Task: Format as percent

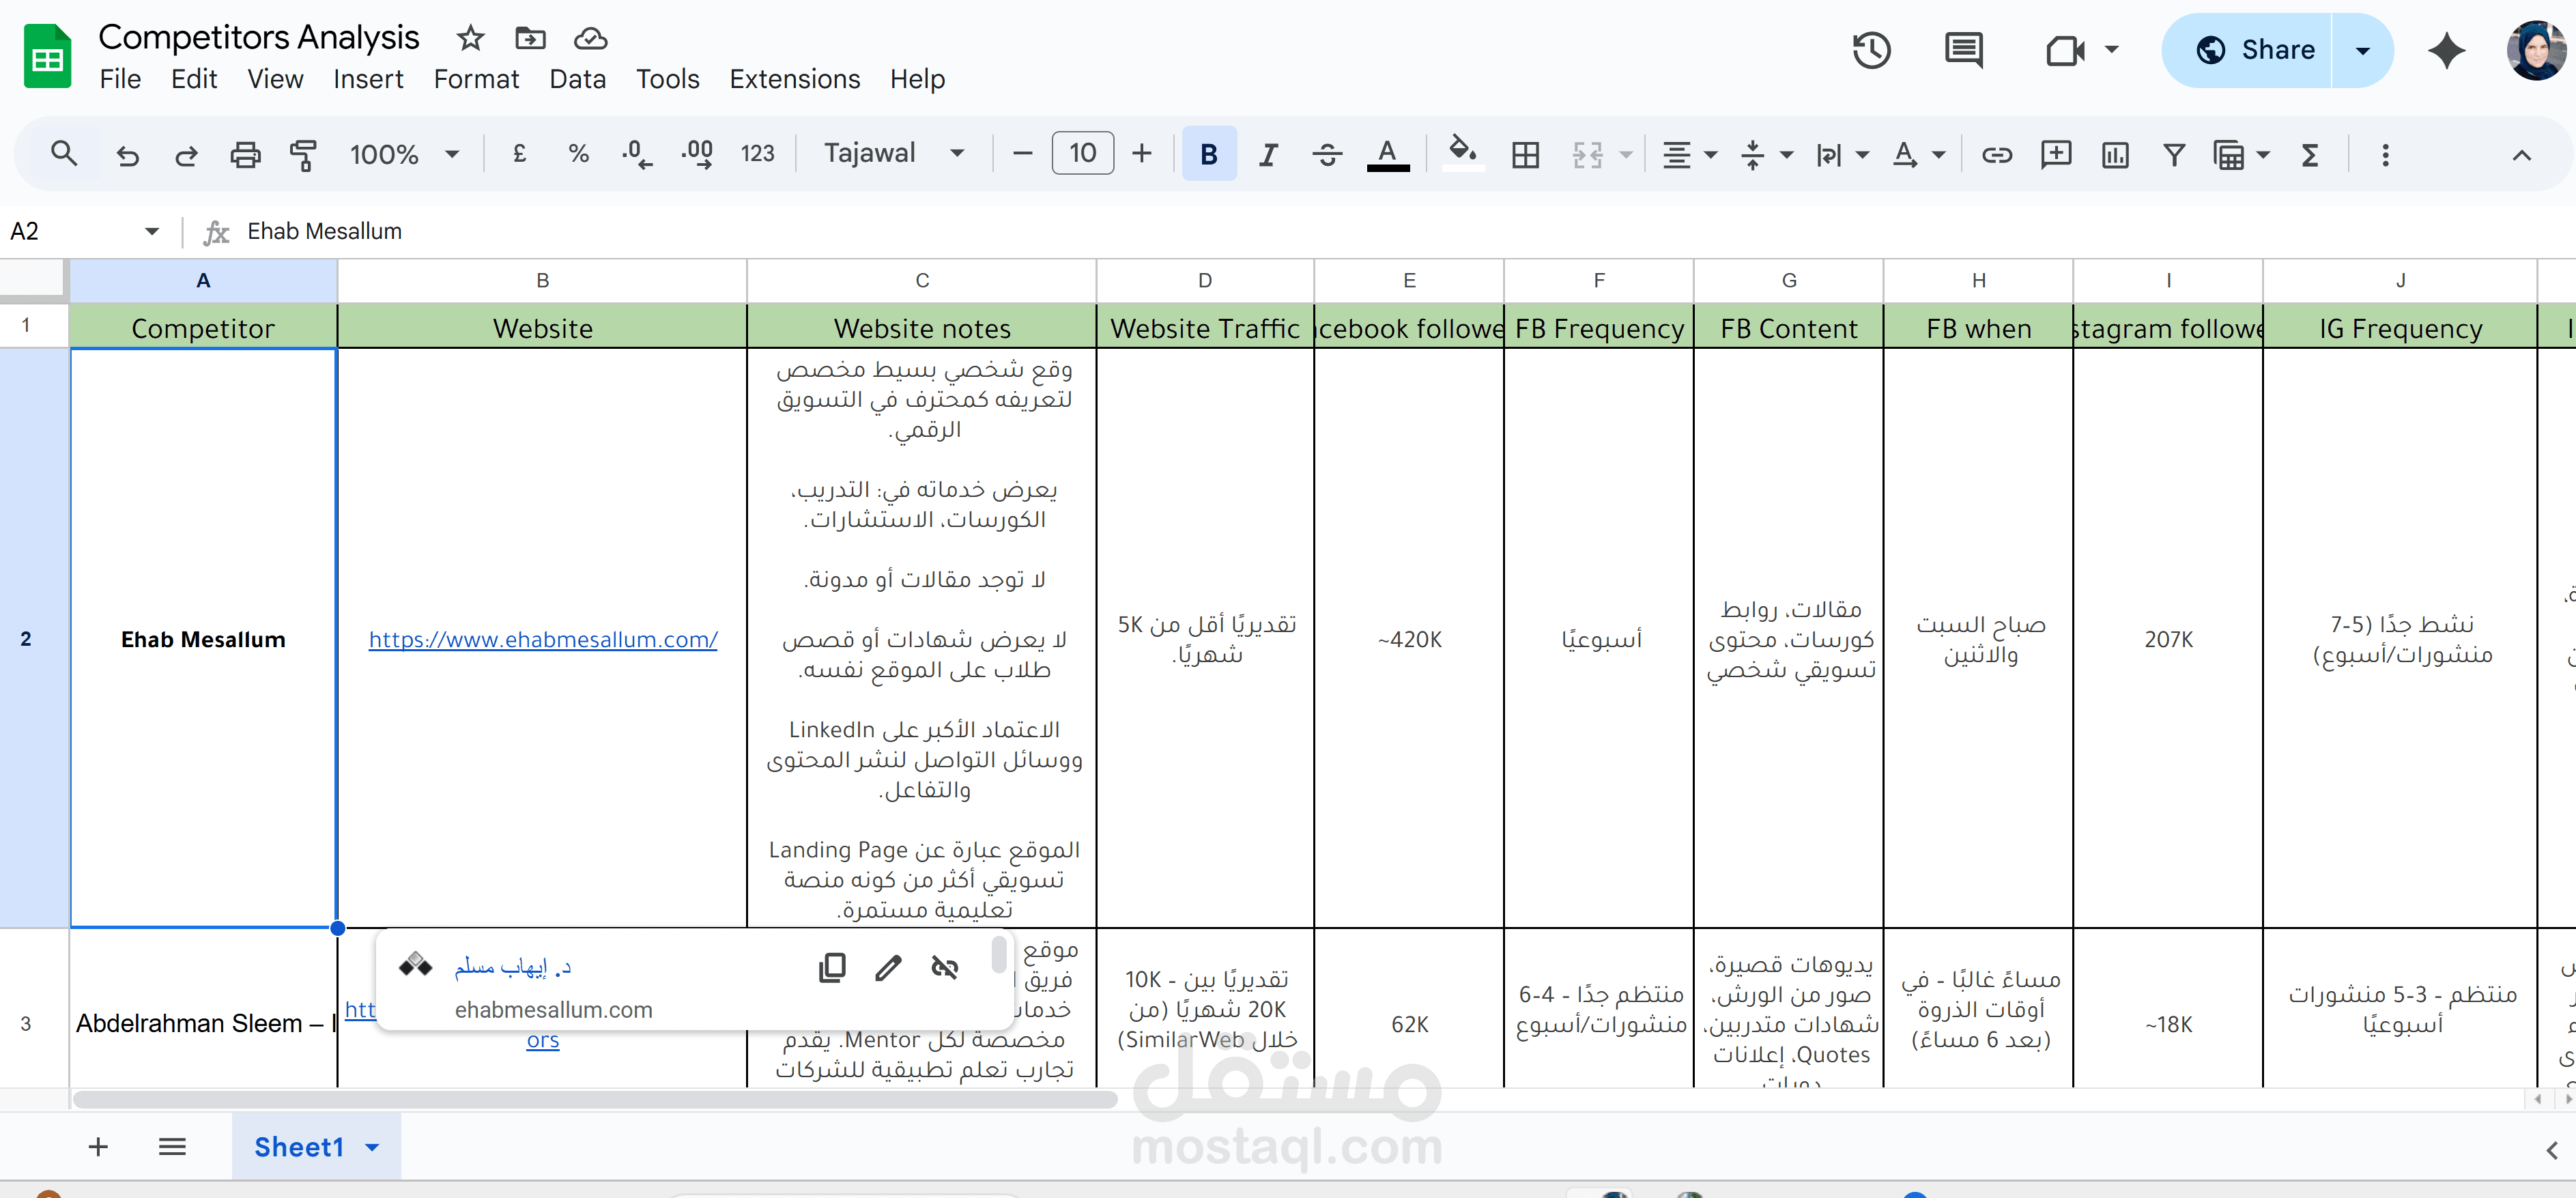Action: [x=578, y=154]
